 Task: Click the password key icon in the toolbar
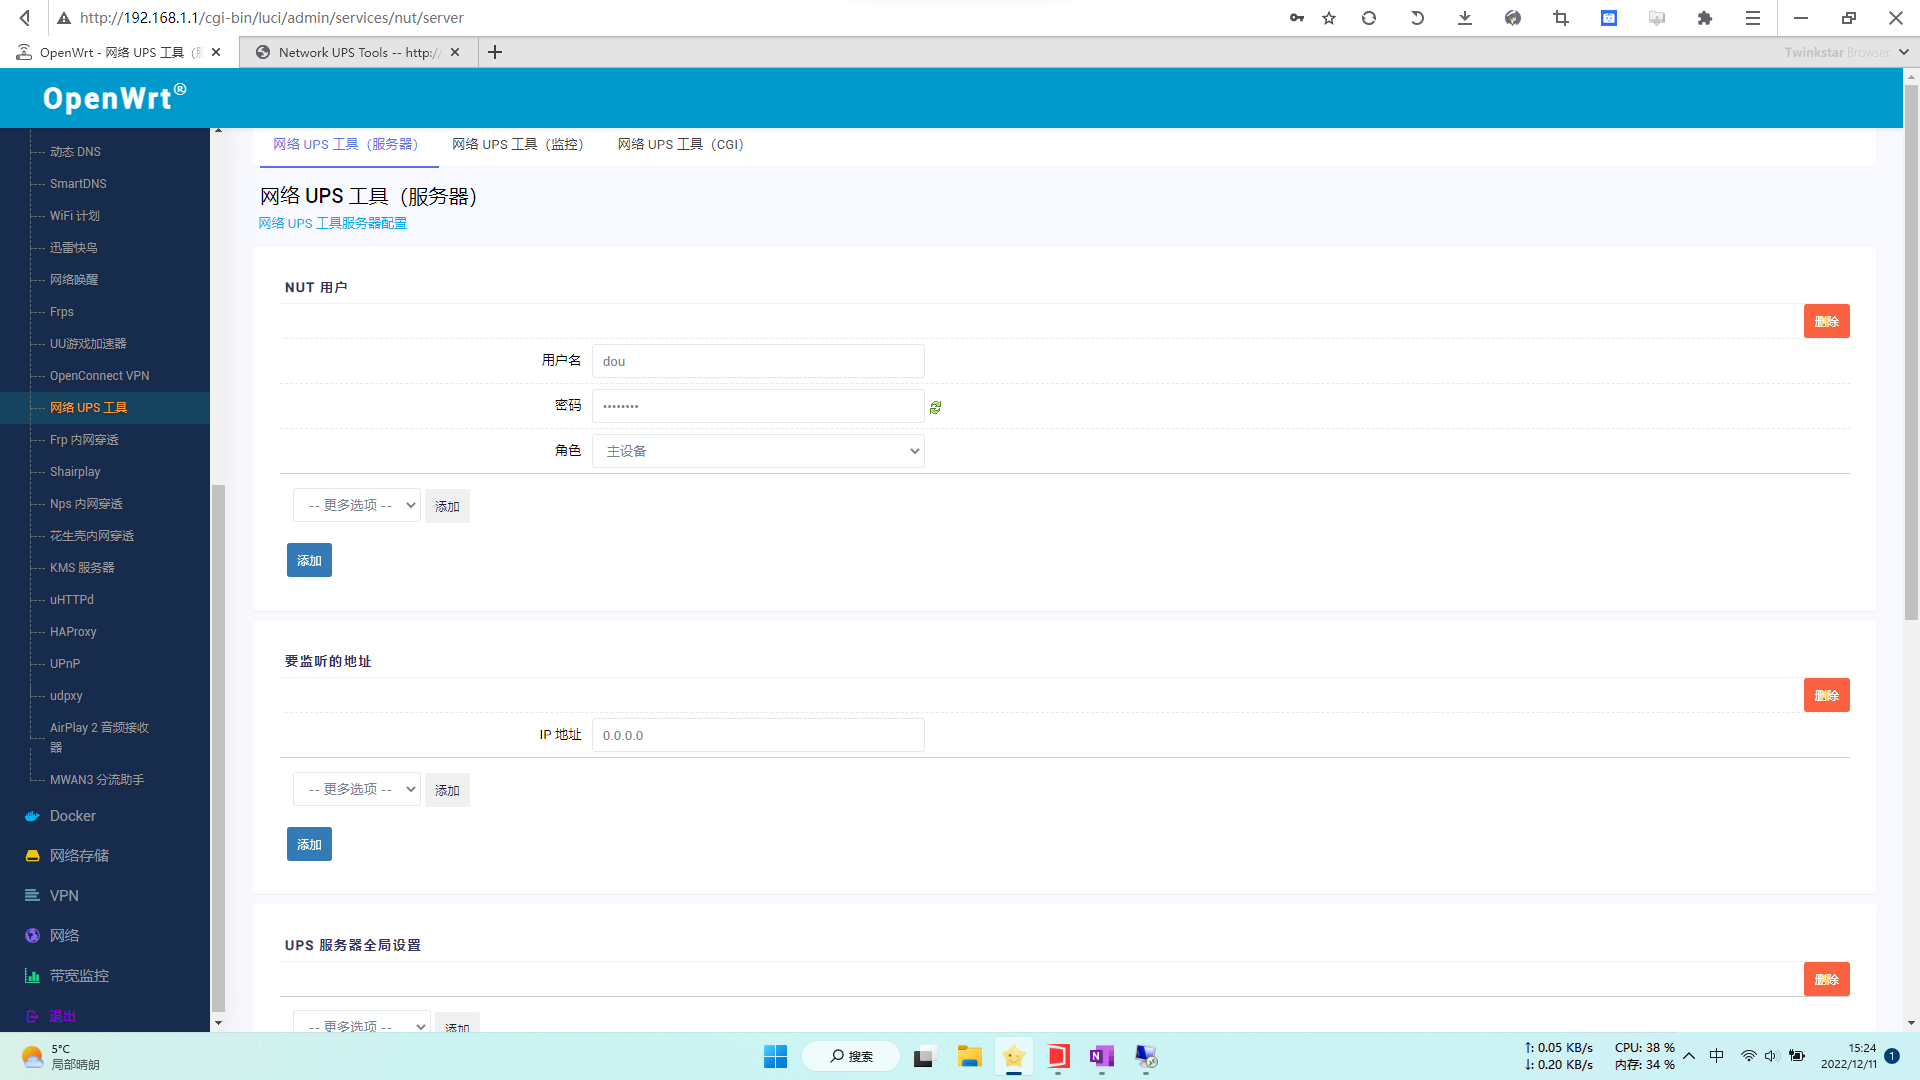(1296, 18)
